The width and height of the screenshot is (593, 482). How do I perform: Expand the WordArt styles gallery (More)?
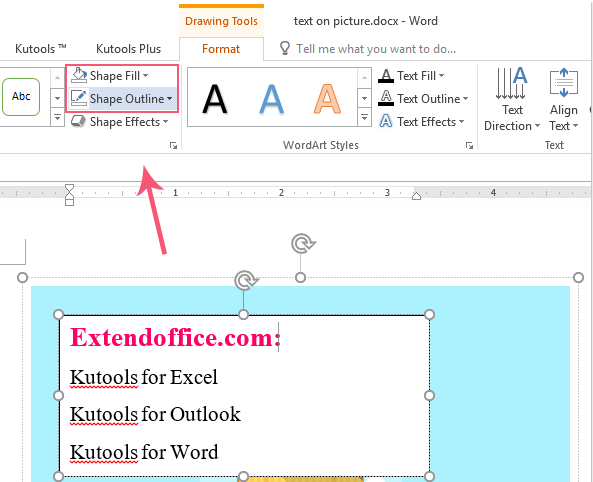[364, 117]
